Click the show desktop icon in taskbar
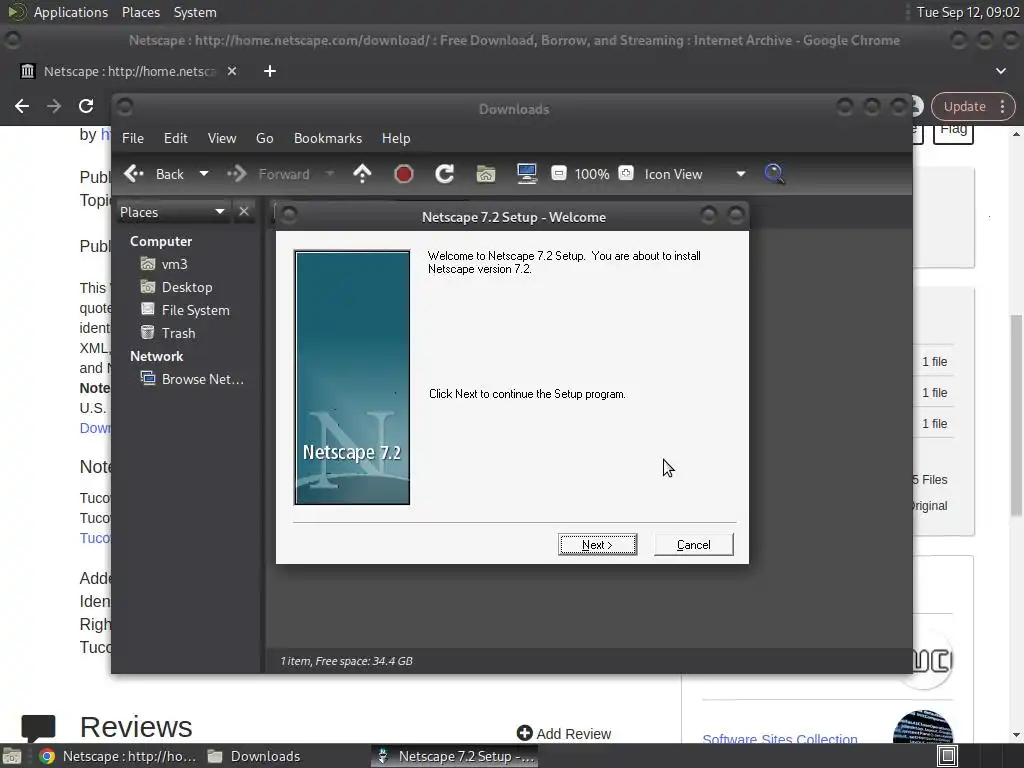1024x768 pixels. [11, 756]
